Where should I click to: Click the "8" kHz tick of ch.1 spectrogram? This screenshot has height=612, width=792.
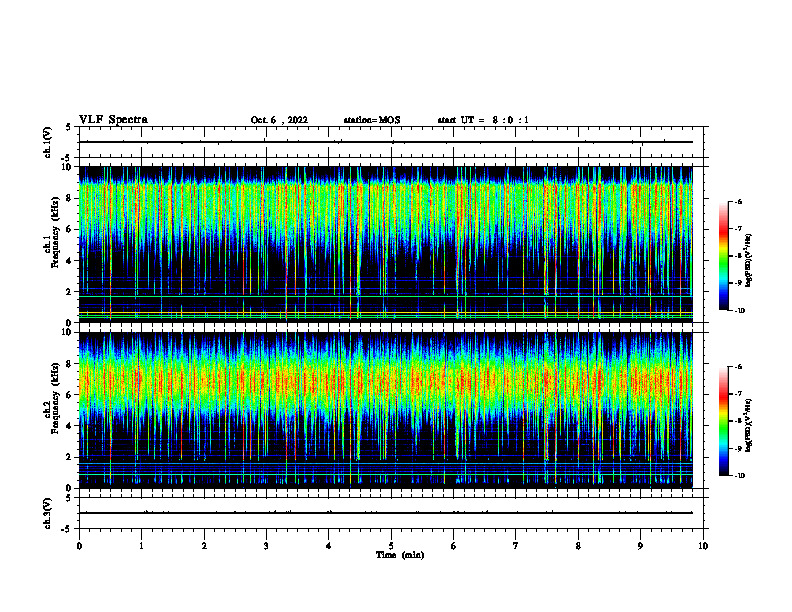(70, 198)
